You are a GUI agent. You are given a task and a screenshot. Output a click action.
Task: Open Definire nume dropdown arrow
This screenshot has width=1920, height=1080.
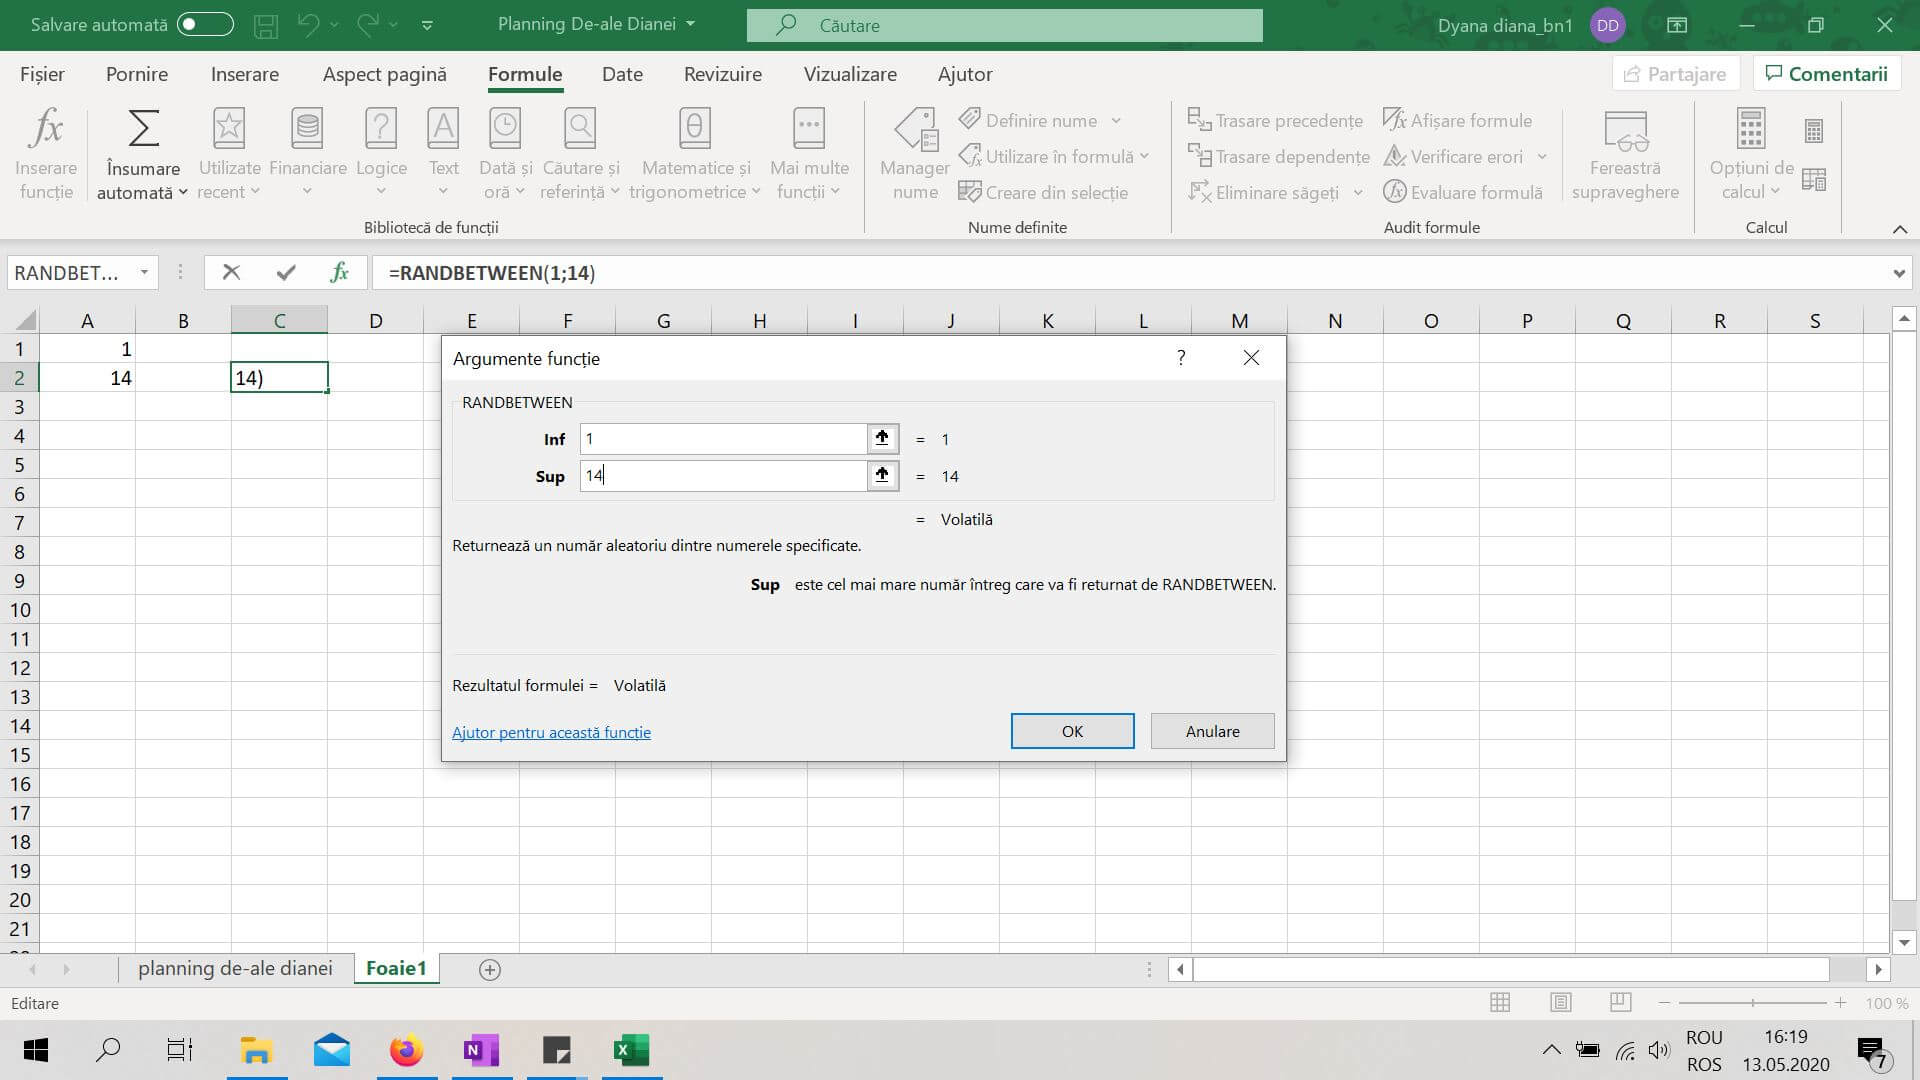(1116, 121)
